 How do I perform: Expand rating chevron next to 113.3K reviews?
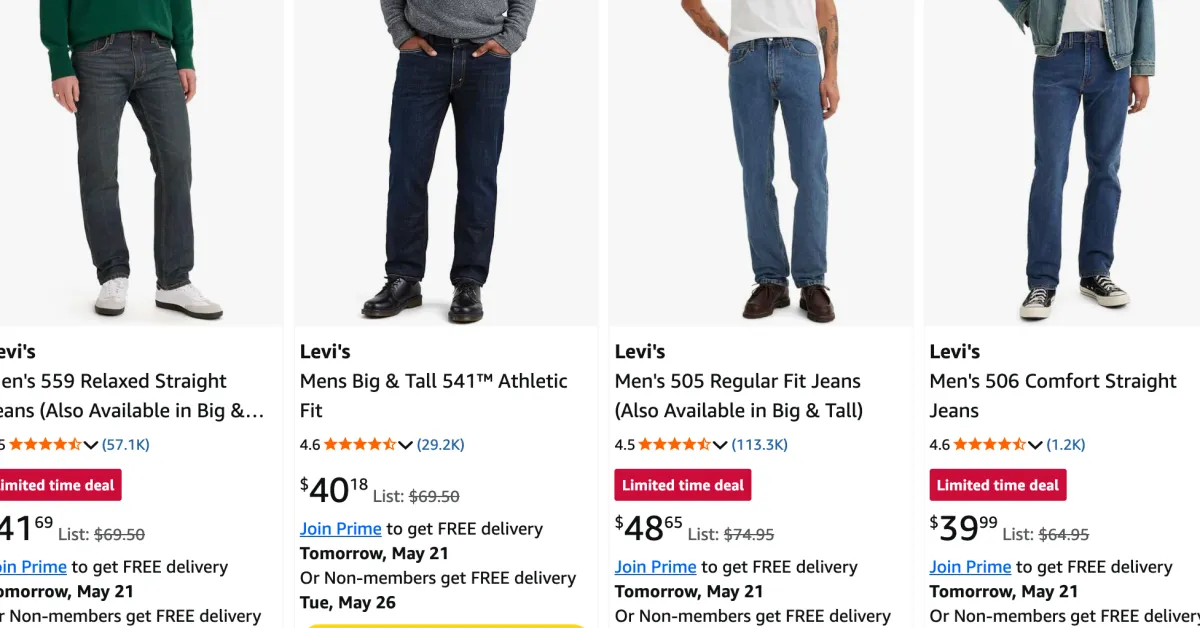(x=720, y=445)
